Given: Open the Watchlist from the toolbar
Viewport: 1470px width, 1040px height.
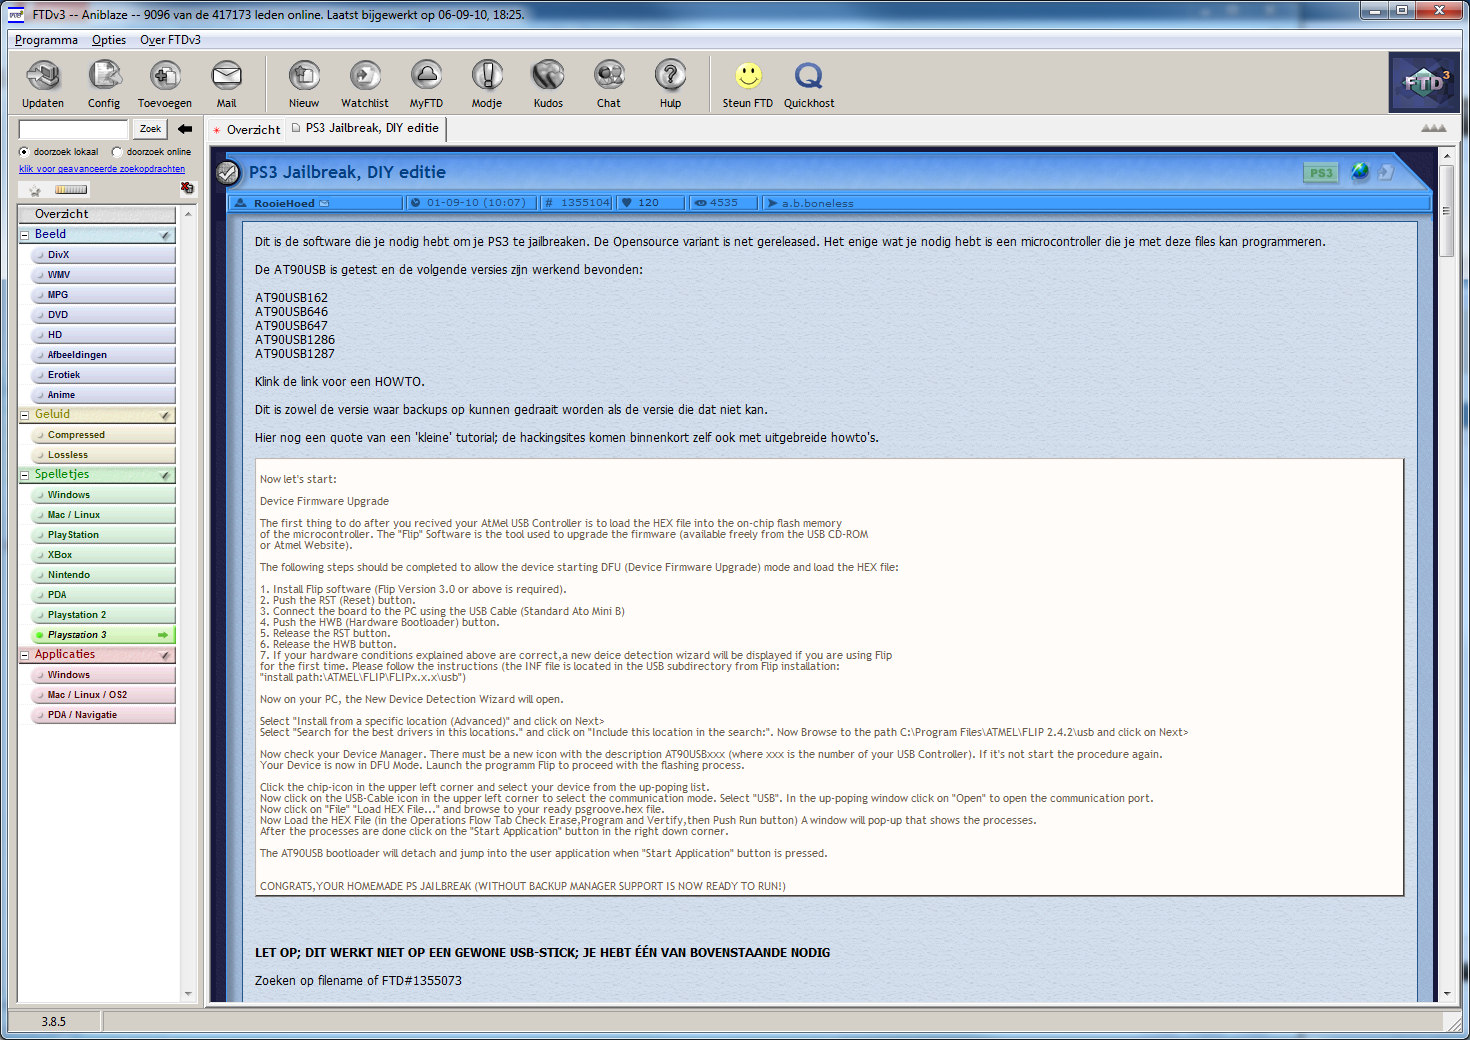Looking at the screenshot, I should click(x=365, y=76).
